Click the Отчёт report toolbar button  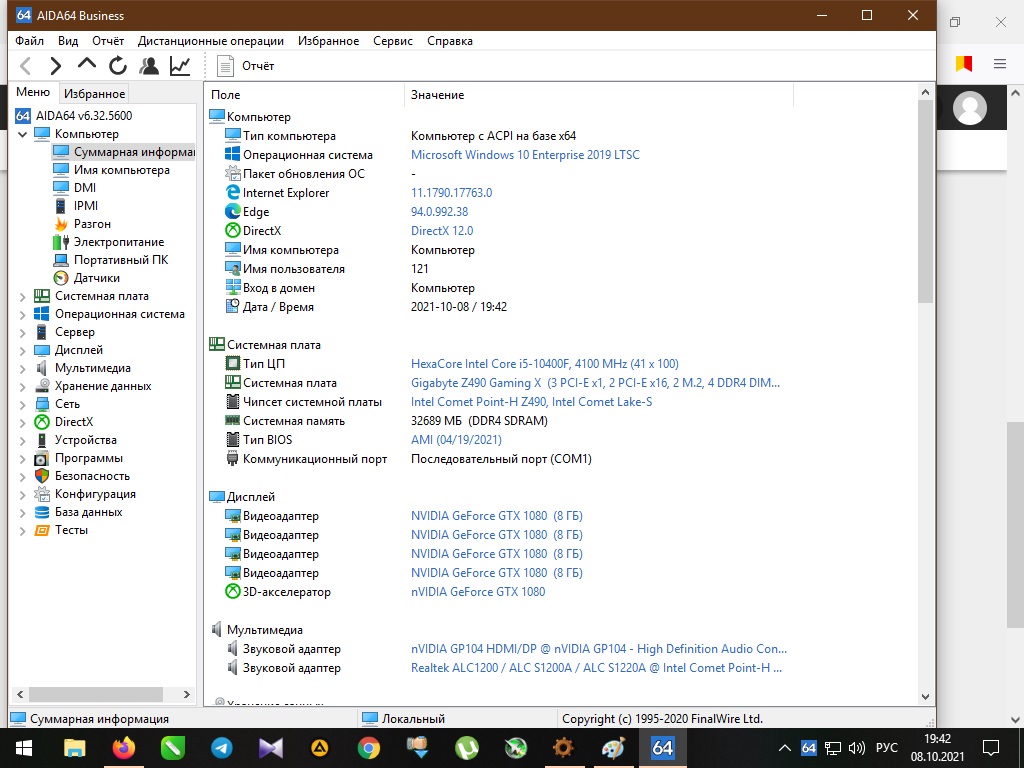coord(246,66)
